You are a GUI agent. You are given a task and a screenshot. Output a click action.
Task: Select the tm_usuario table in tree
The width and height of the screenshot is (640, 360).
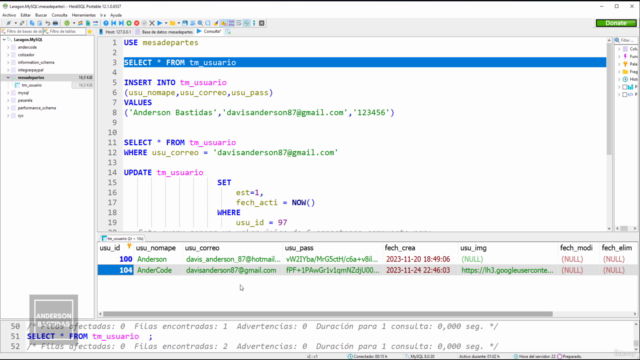coord(31,85)
